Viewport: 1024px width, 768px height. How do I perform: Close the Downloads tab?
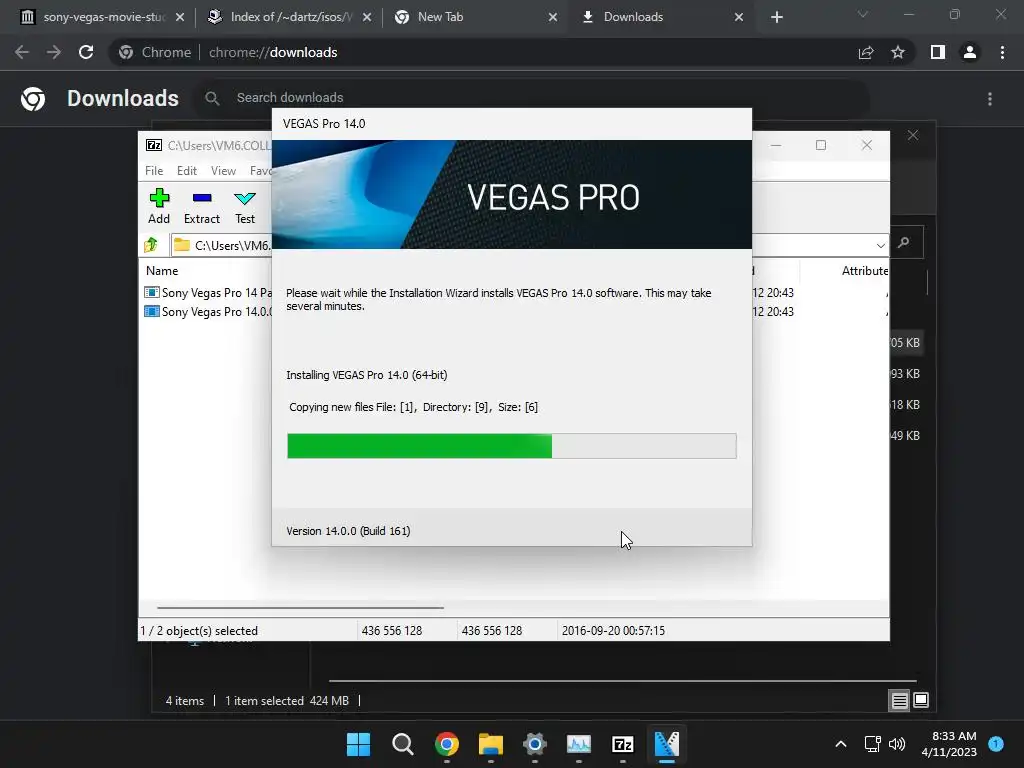coord(739,17)
